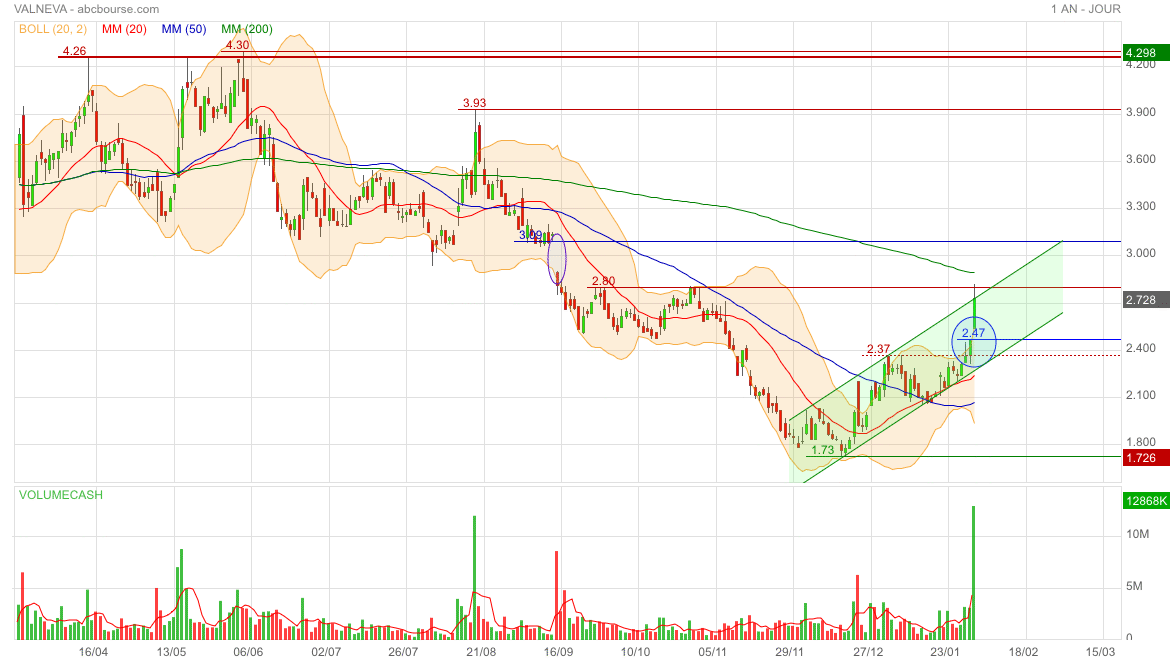
Task: Click the 1.800 price axis value
Action: [x=1141, y=442]
